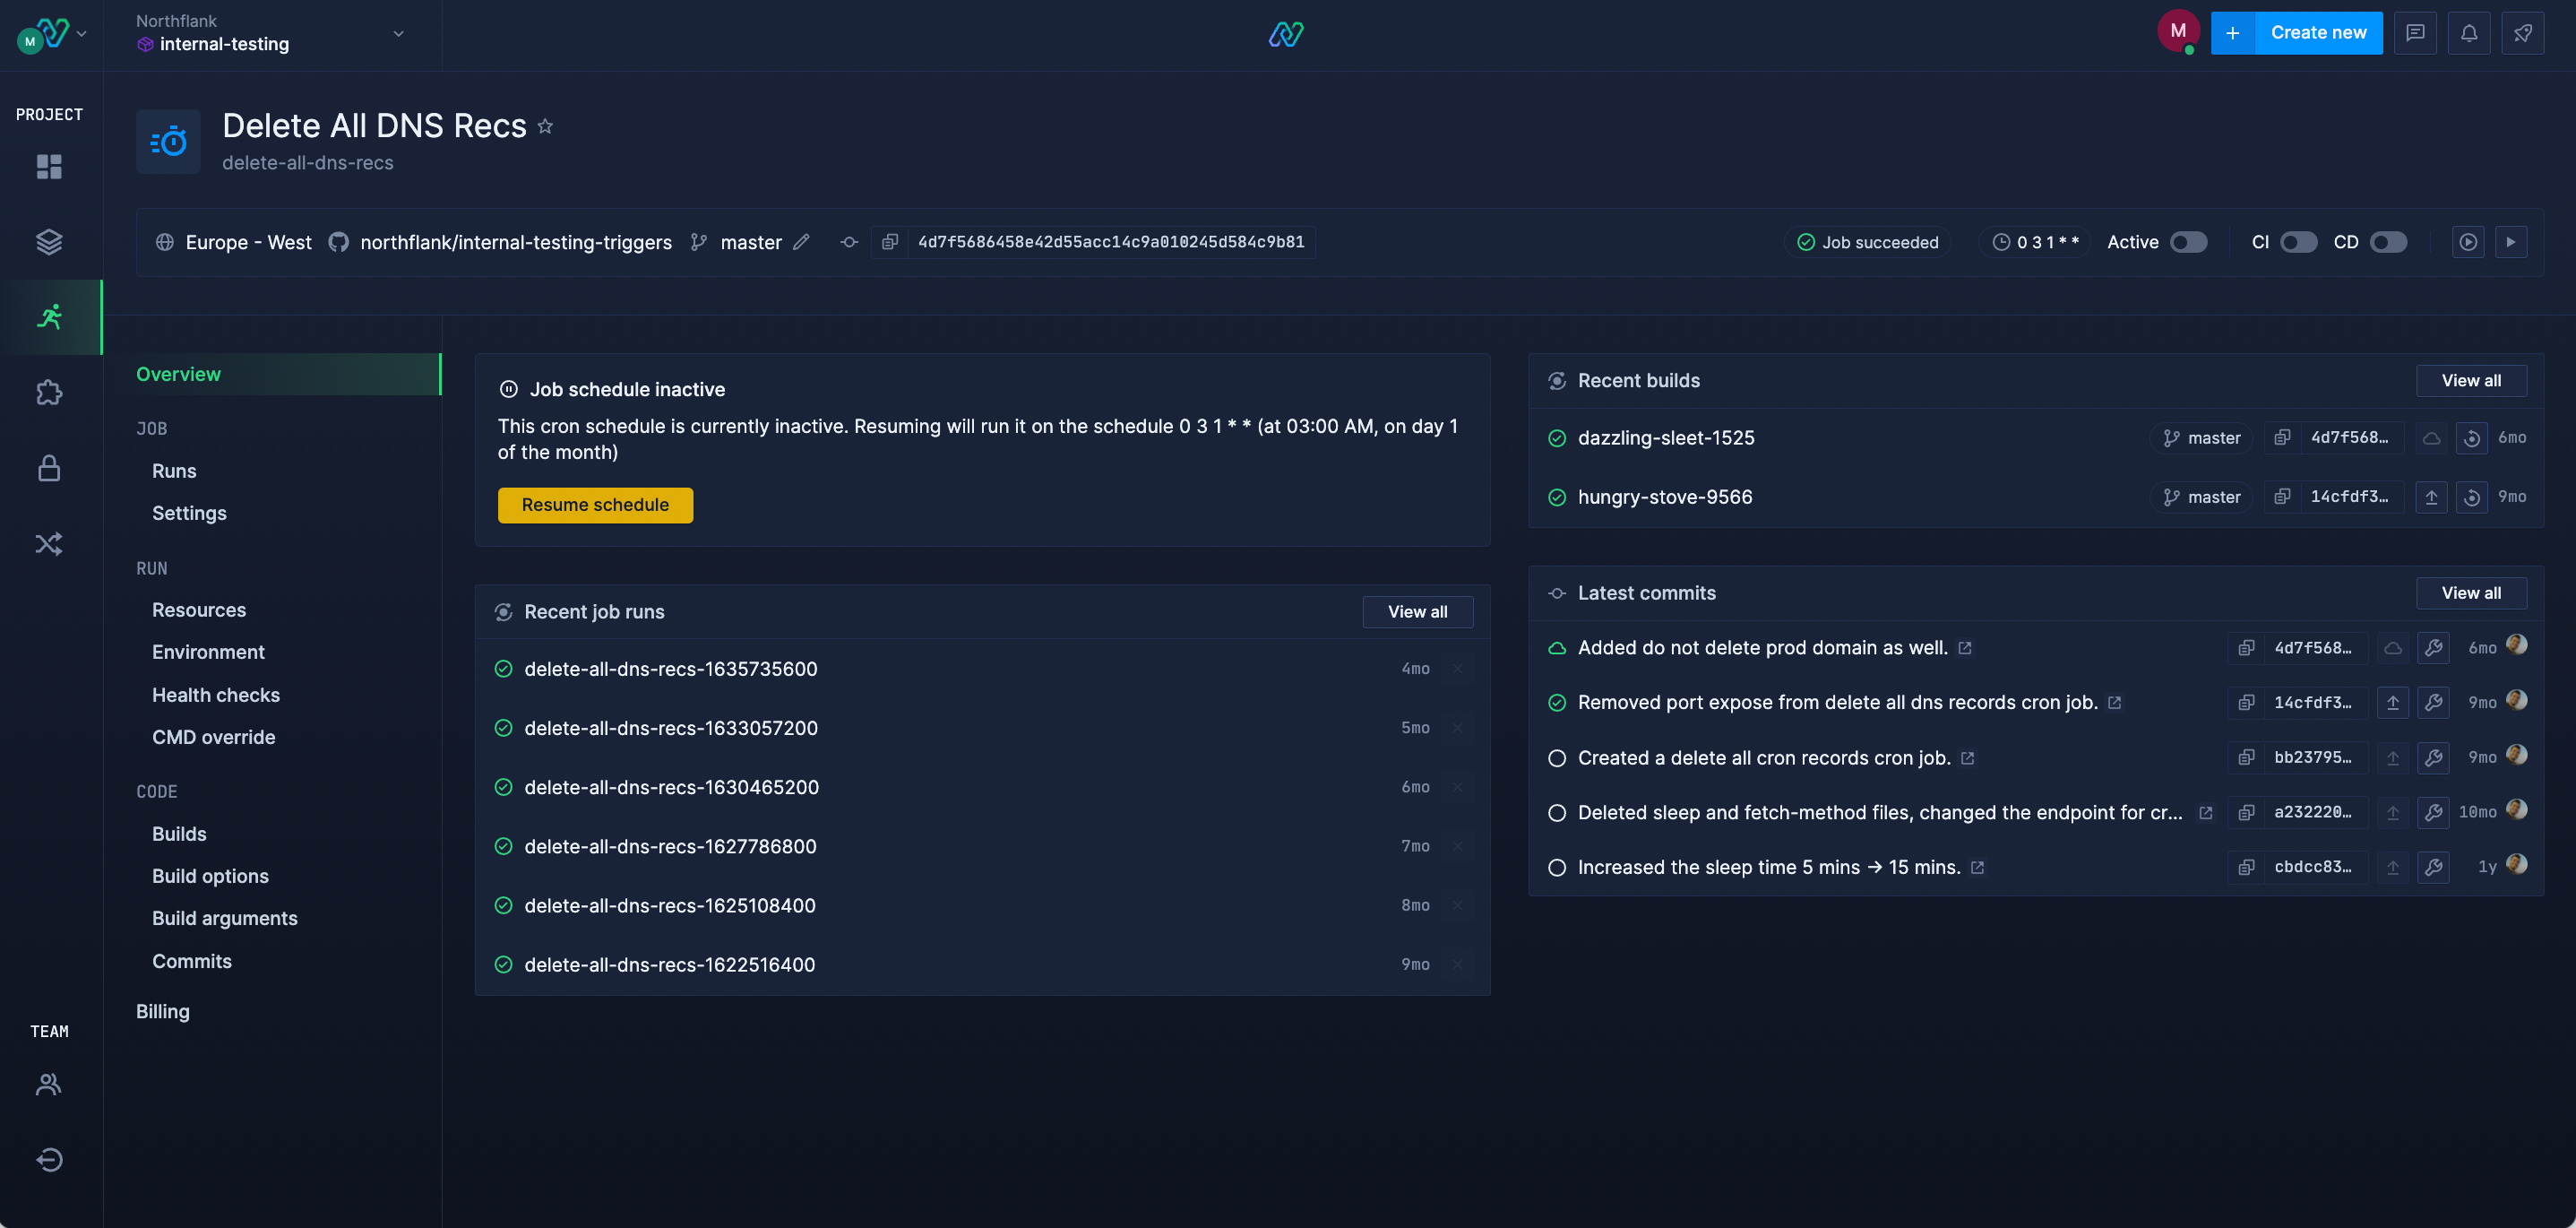Toggle the CI switch
Image resolution: width=2576 pixels, height=1228 pixels.
pos(2298,242)
